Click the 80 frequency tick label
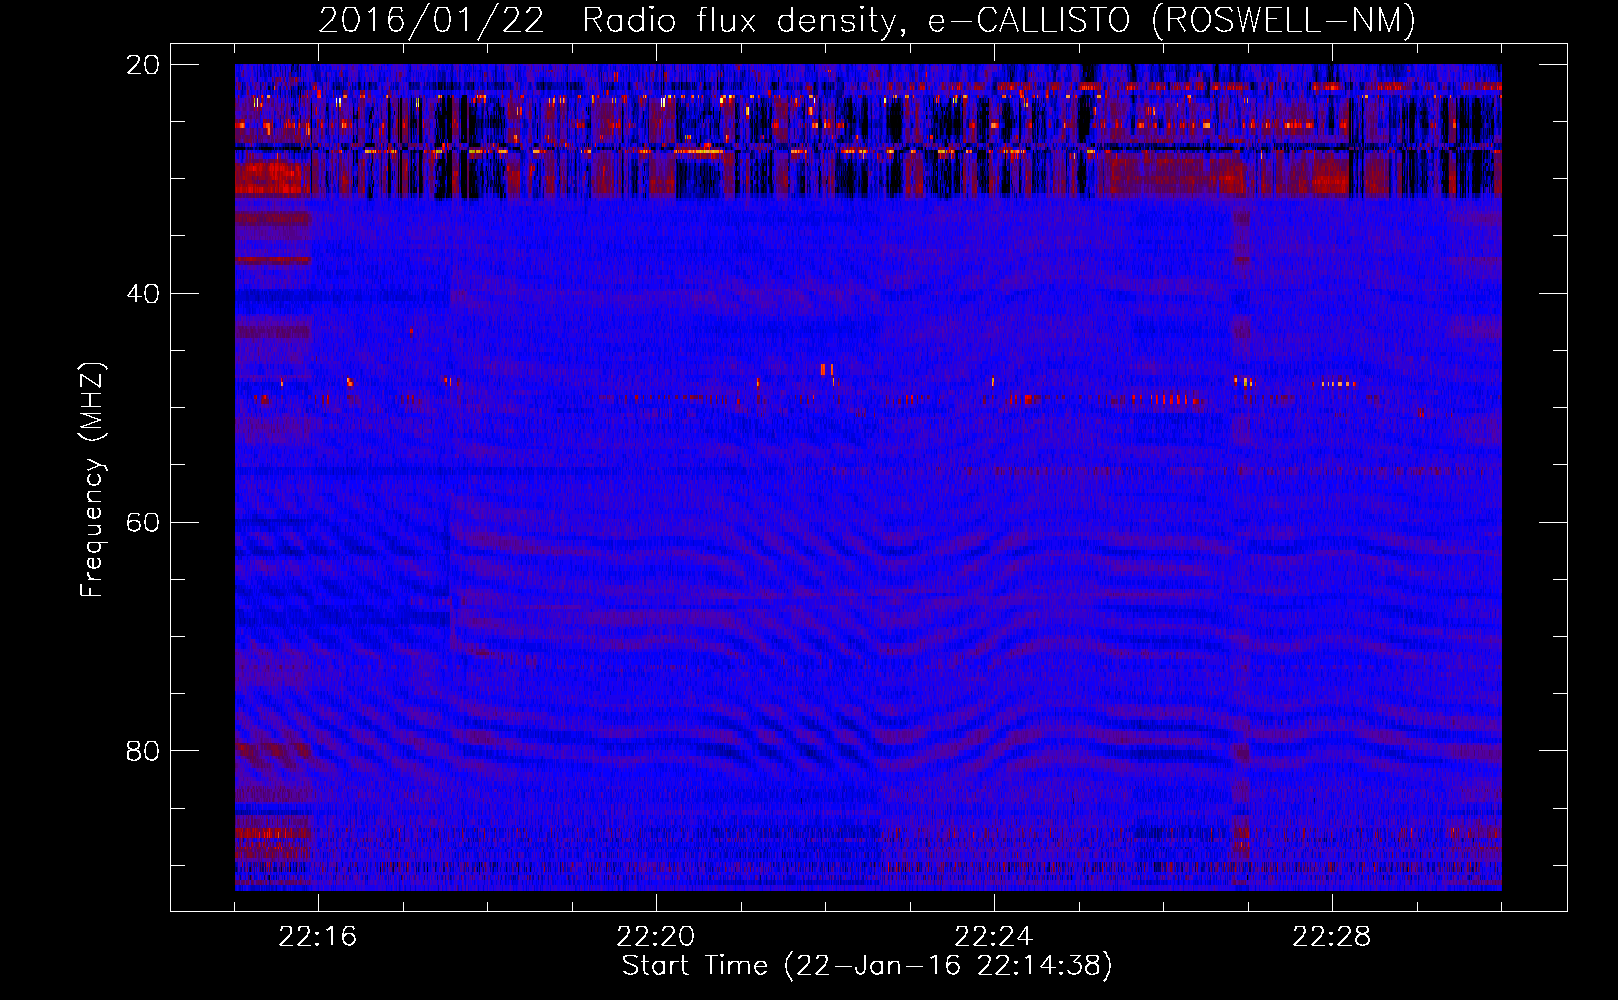The width and height of the screenshot is (1618, 1000). 143,751
